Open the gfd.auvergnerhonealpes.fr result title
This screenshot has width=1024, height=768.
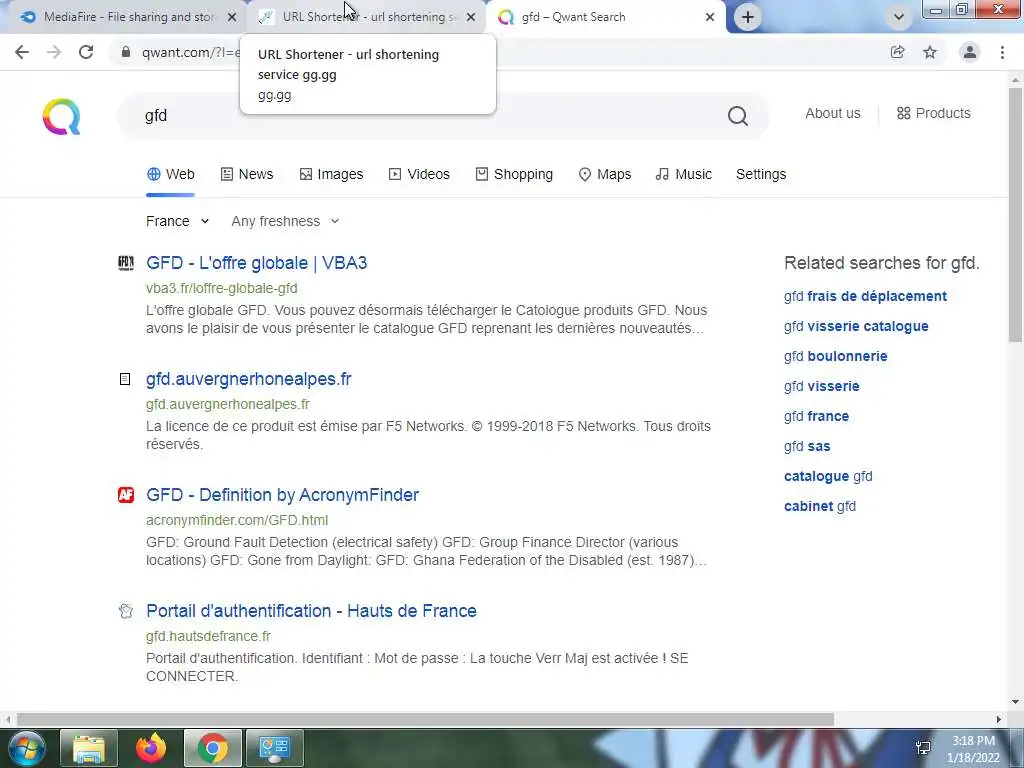(249, 379)
